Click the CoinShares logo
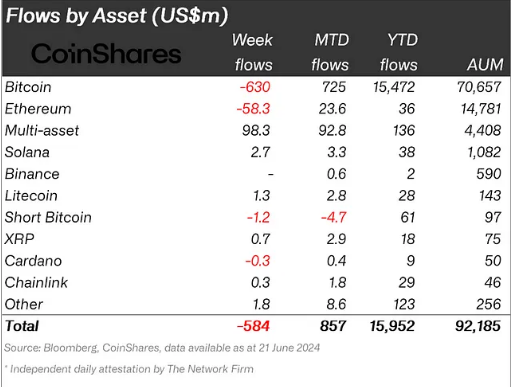Screen dimensions: 511x387 [106, 53]
